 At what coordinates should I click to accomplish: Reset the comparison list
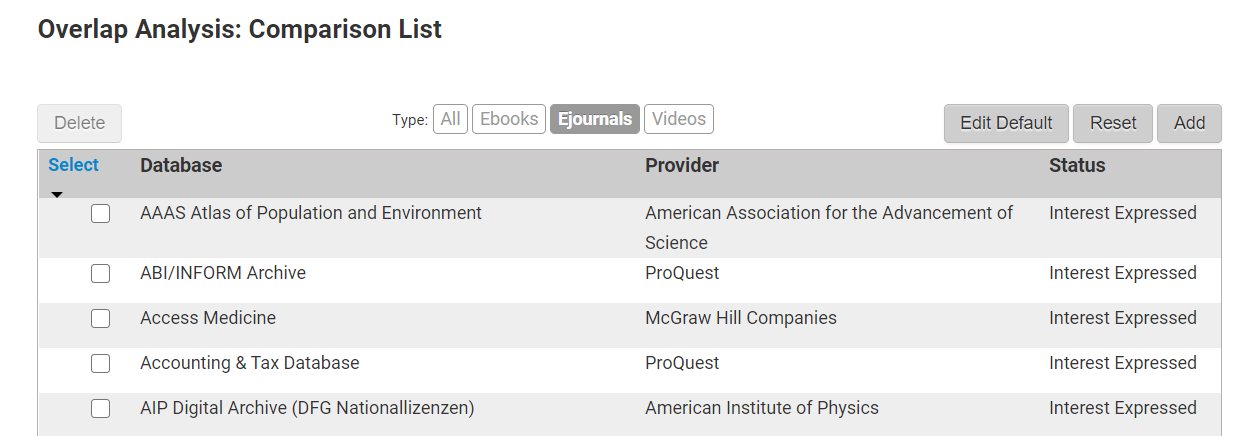[1113, 123]
